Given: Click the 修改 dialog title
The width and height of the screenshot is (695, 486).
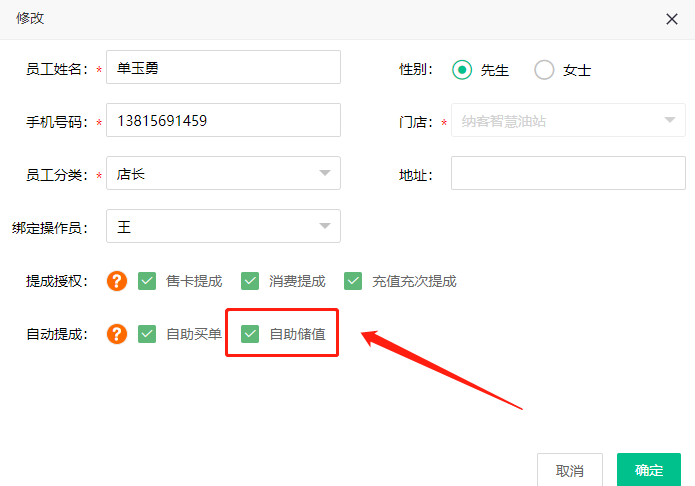Looking at the screenshot, I should [30, 18].
